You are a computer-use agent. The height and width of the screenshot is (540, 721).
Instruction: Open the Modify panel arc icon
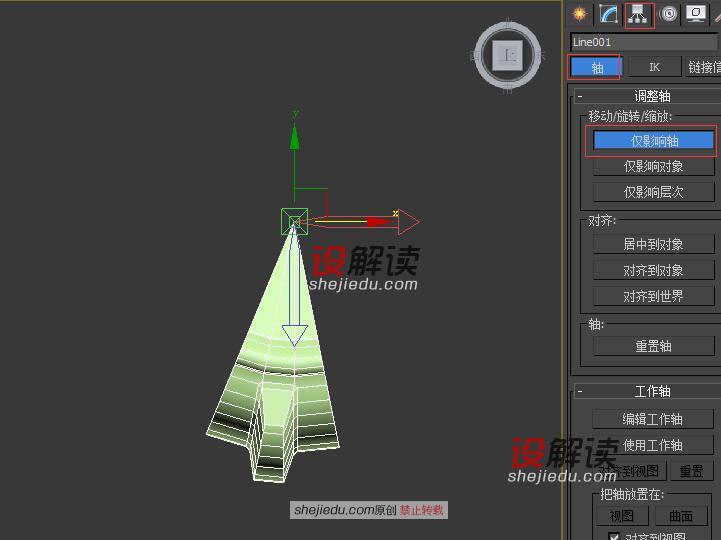[x=608, y=14]
